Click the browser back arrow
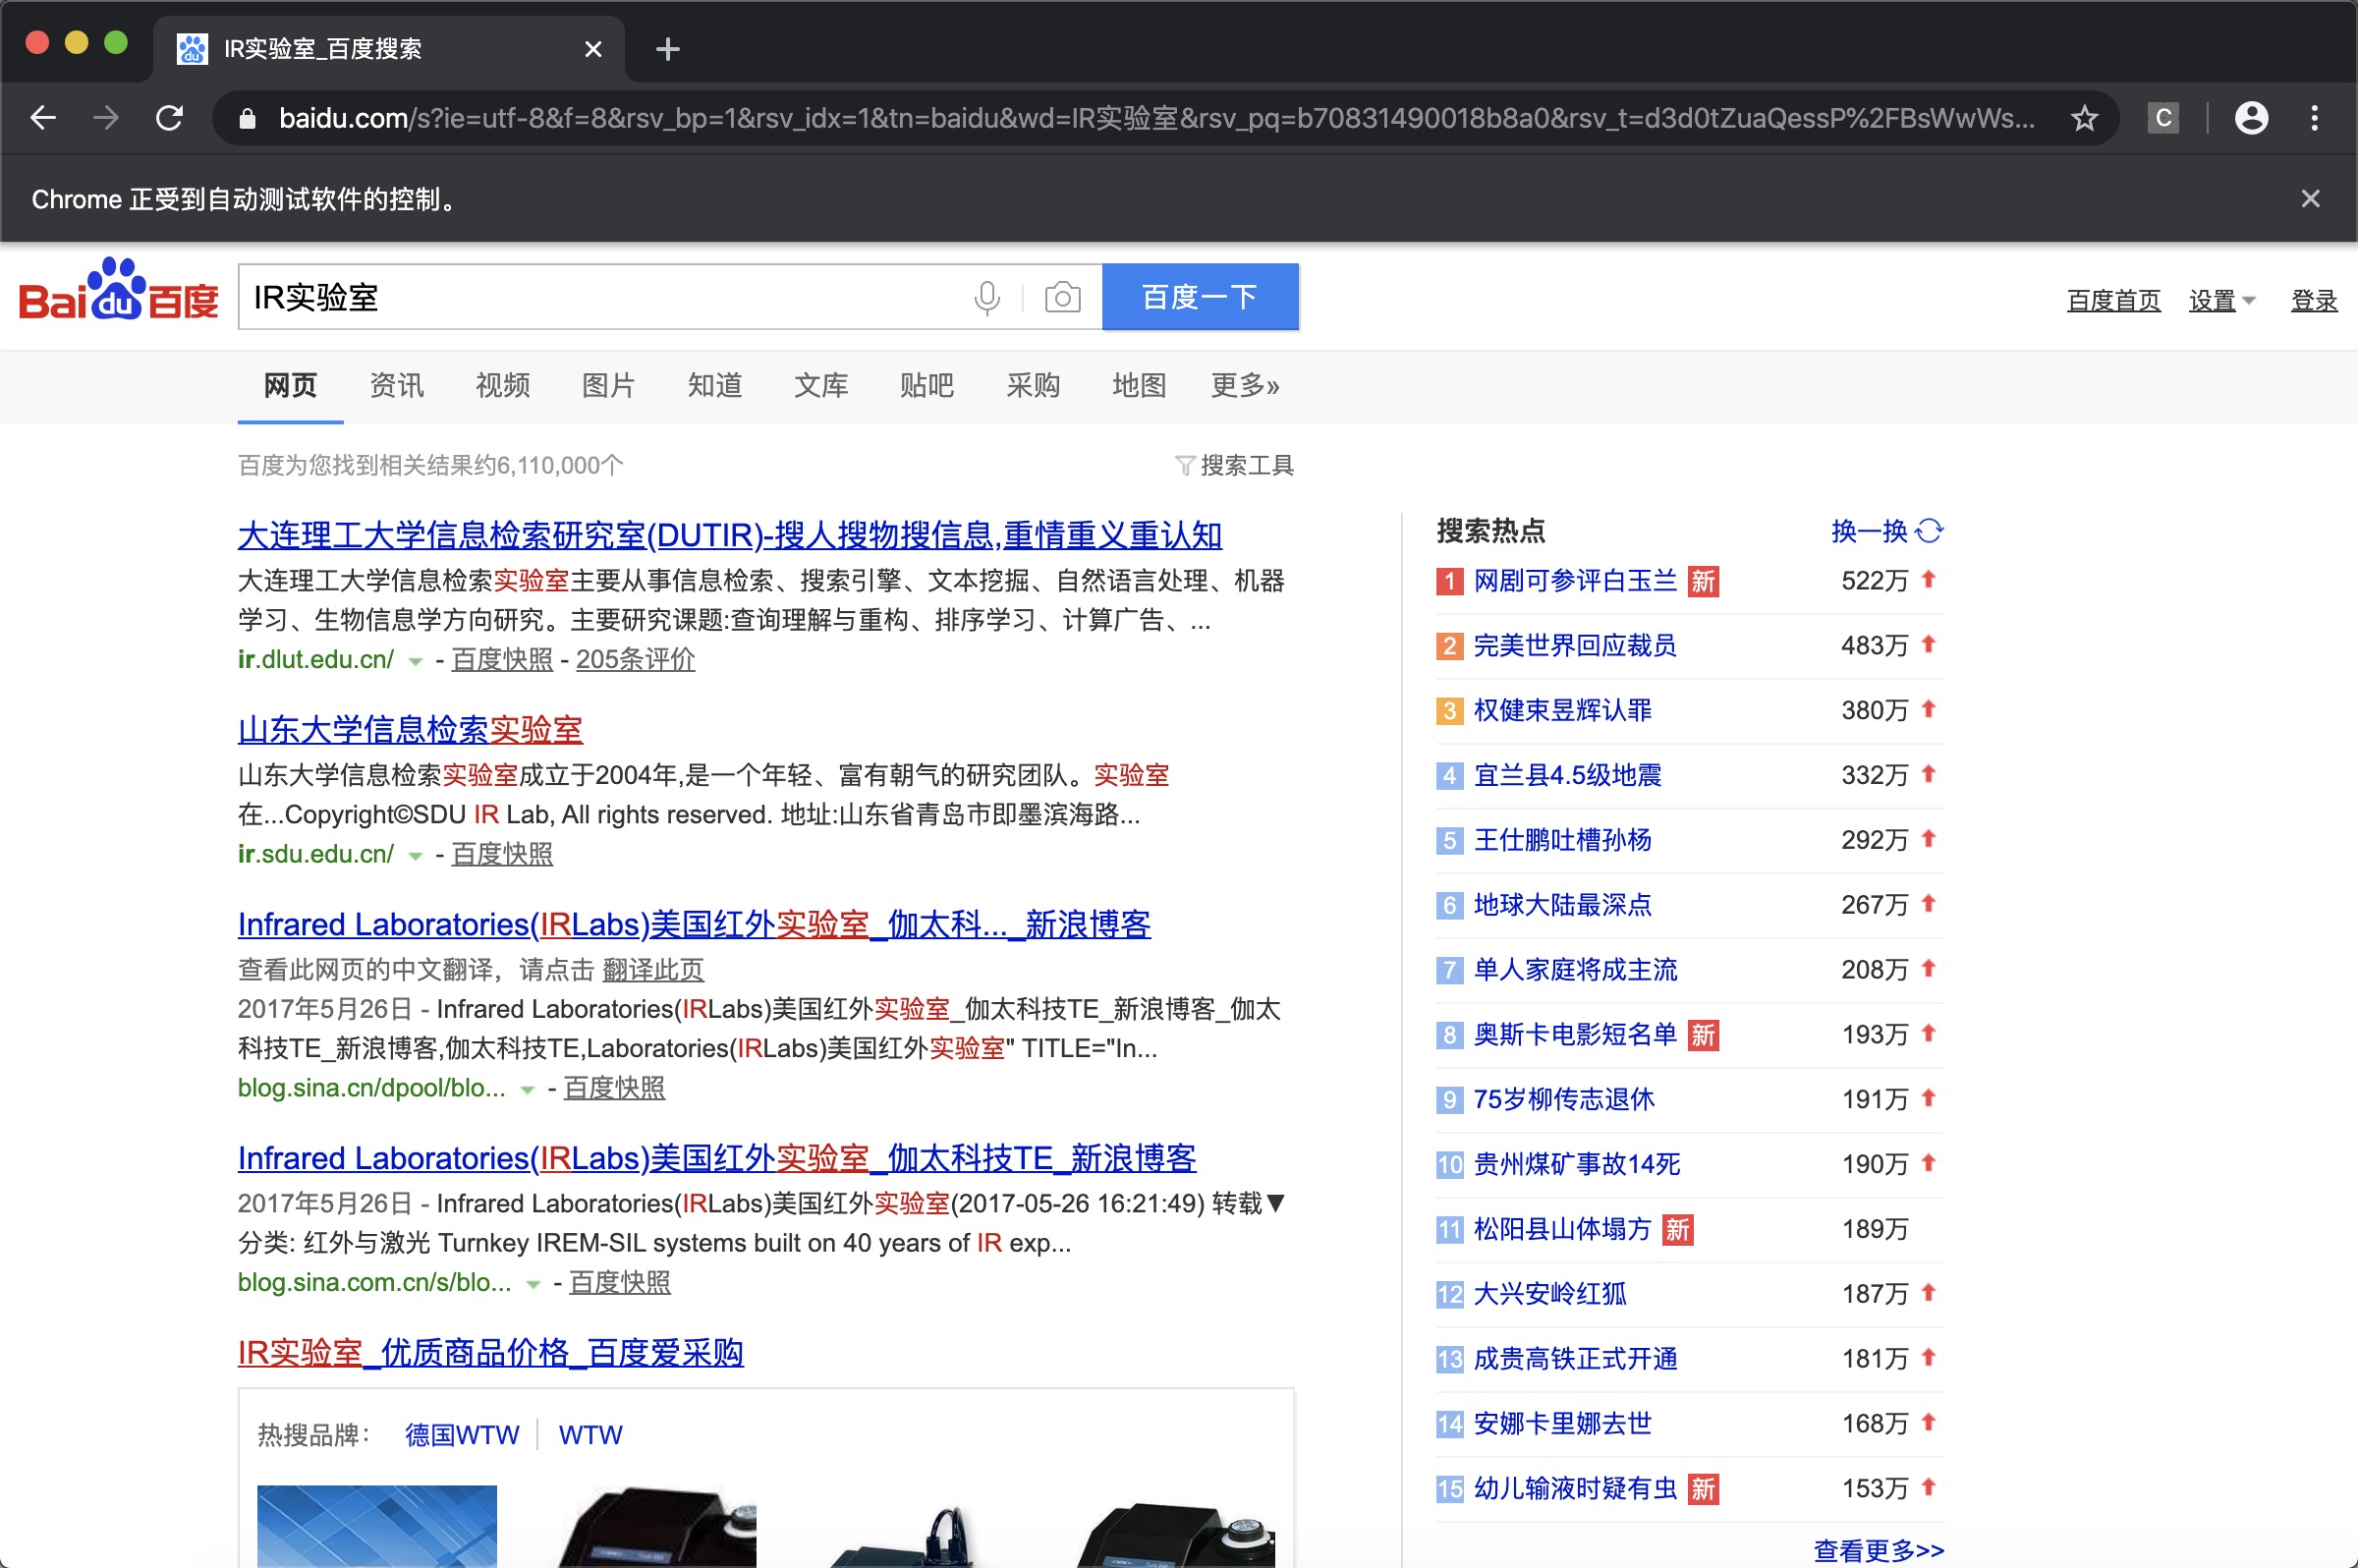 43,118
